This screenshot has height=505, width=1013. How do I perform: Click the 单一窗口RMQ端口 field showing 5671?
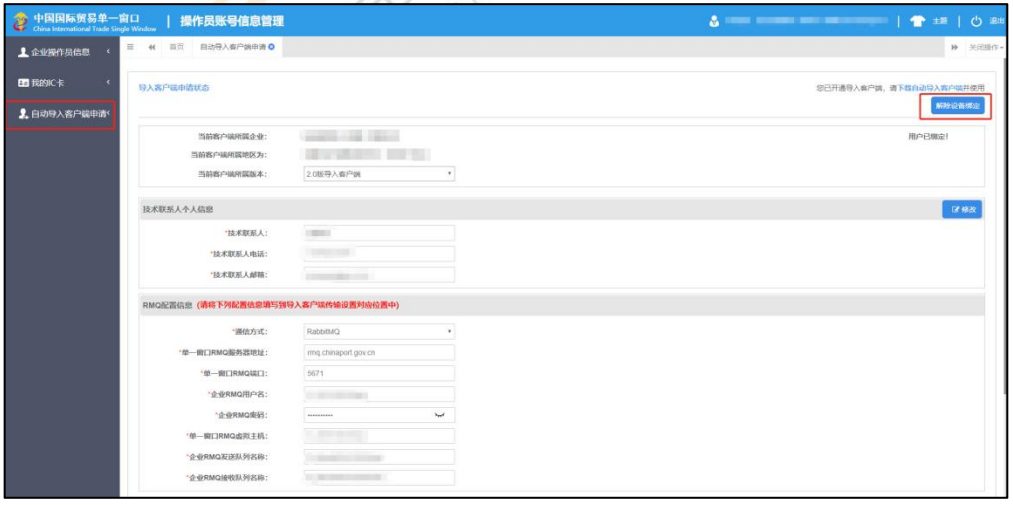coord(378,373)
